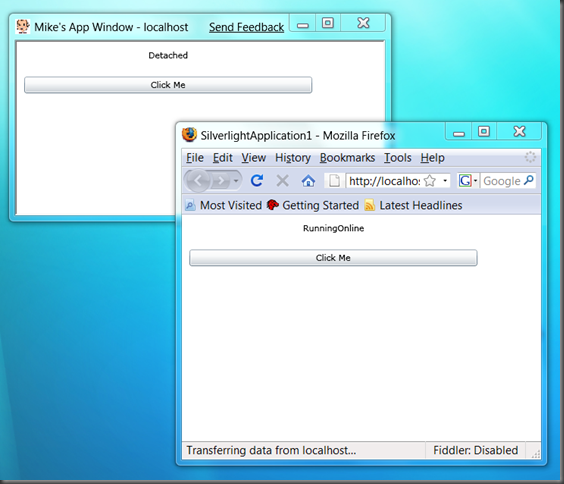The height and width of the screenshot is (484, 564).
Task: Maximize the Firefox window
Action: [x=484, y=131]
